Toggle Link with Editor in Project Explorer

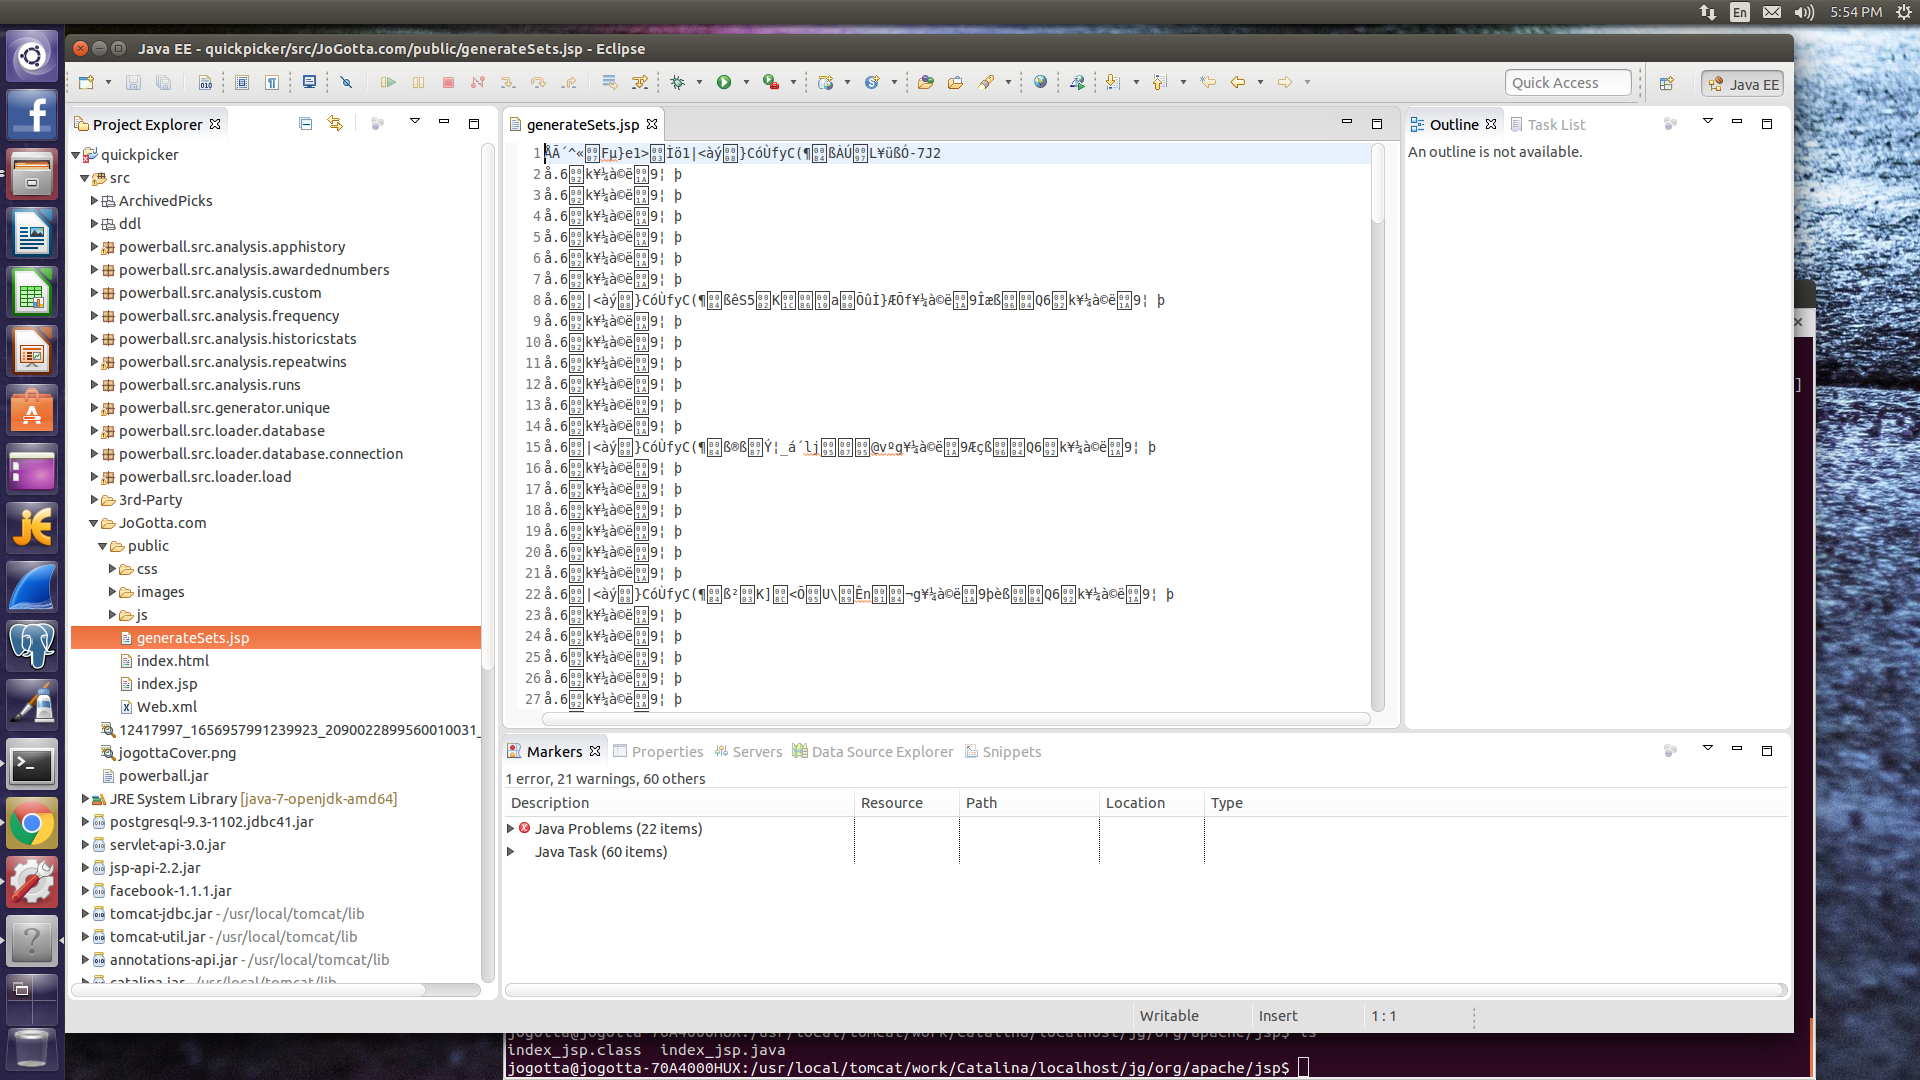click(x=335, y=123)
